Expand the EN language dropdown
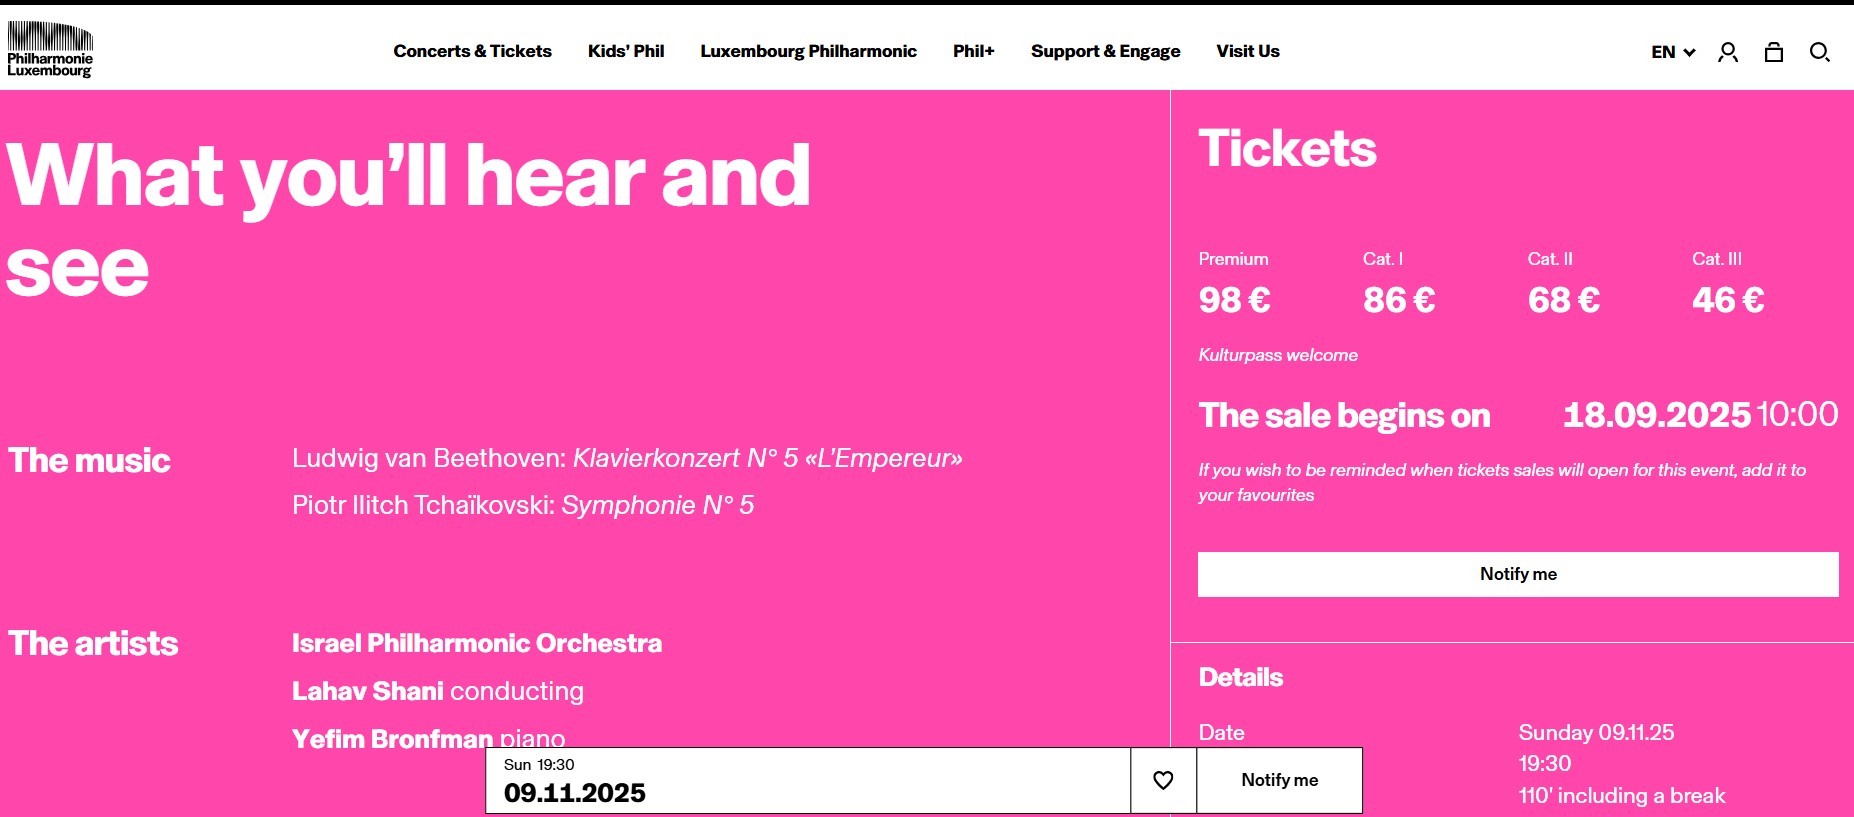This screenshot has height=817, width=1854. click(x=1673, y=52)
